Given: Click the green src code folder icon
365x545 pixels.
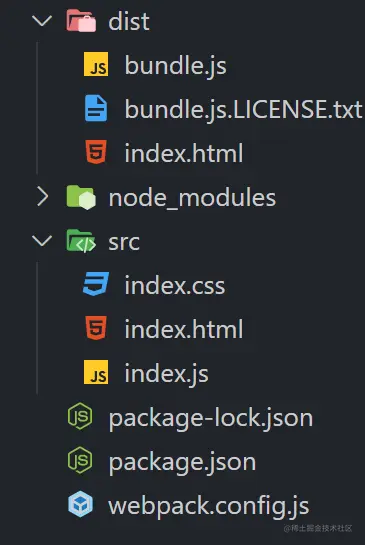Looking at the screenshot, I should 81,241.
